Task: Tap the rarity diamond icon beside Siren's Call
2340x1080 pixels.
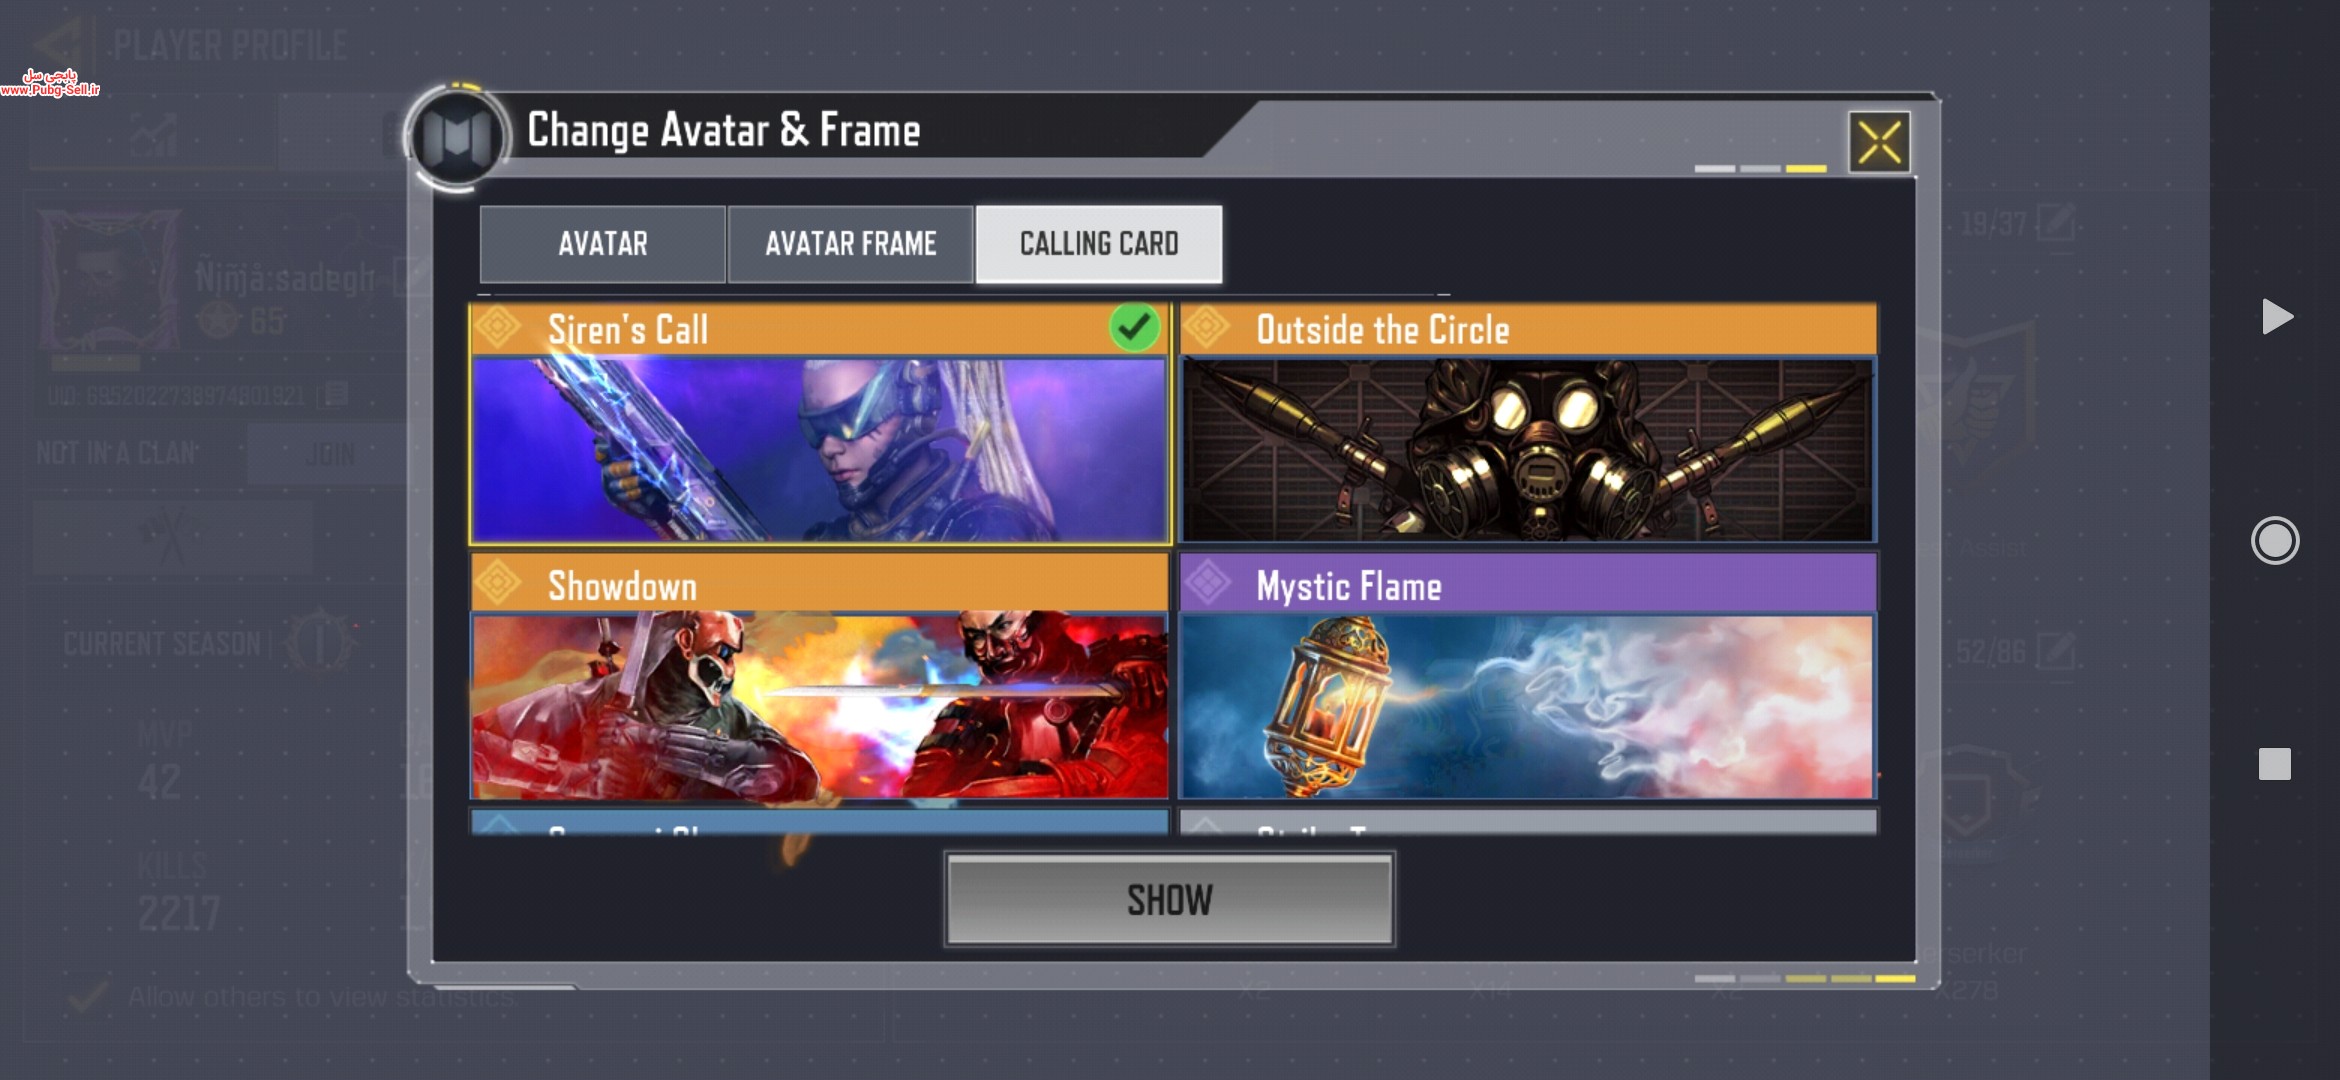Action: pos(497,328)
